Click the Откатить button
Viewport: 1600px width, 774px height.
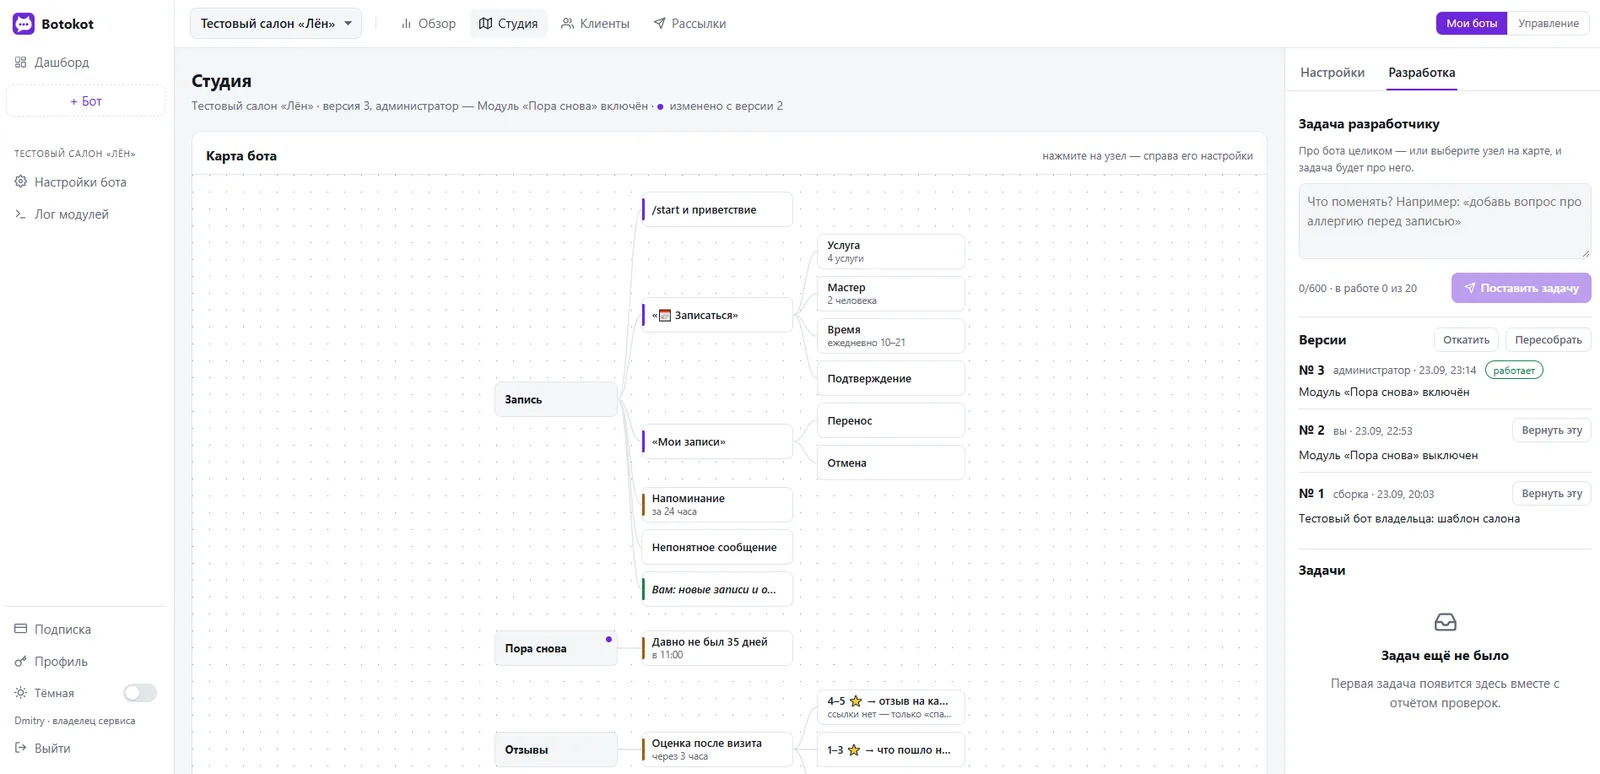tap(1466, 340)
